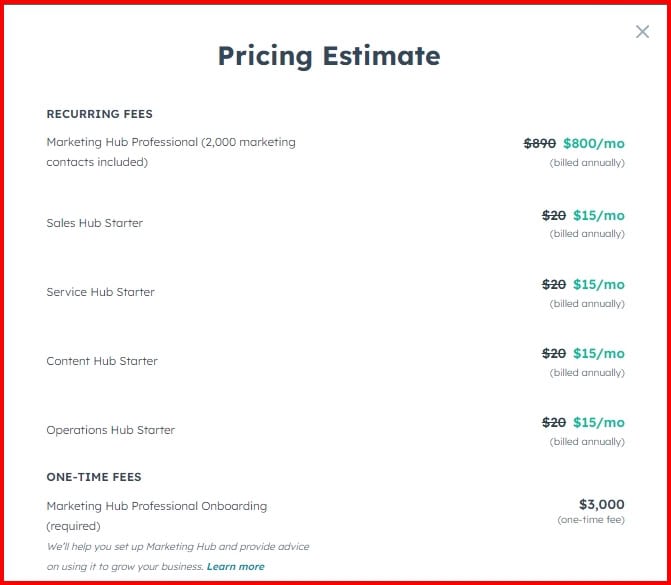This screenshot has width=671, height=585.
Task: Select the Recurring Fees section header
Action: pyautogui.click(x=99, y=114)
